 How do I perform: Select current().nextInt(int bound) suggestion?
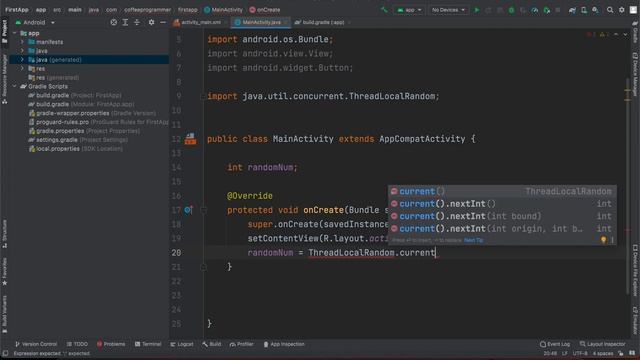pyautogui.click(x=502, y=216)
